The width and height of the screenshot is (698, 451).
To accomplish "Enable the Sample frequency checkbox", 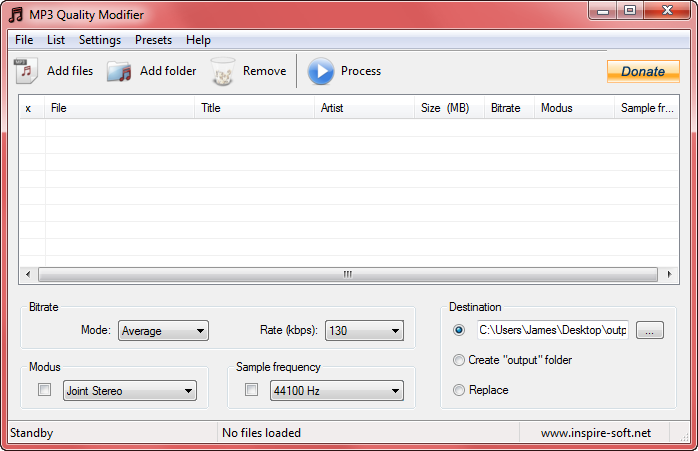I will click(x=252, y=390).
